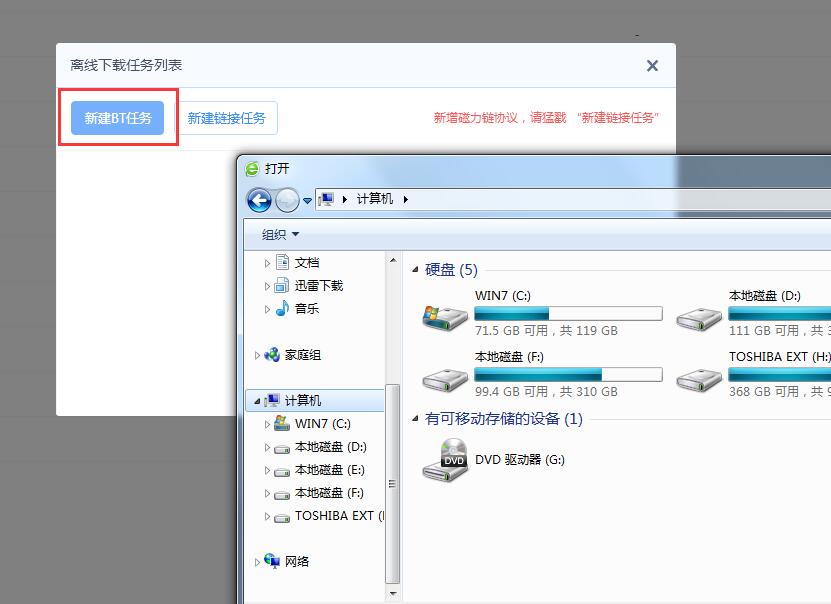Select 网络 in the navigation pane
Image resolution: width=831 pixels, height=604 pixels.
click(x=297, y=561)
